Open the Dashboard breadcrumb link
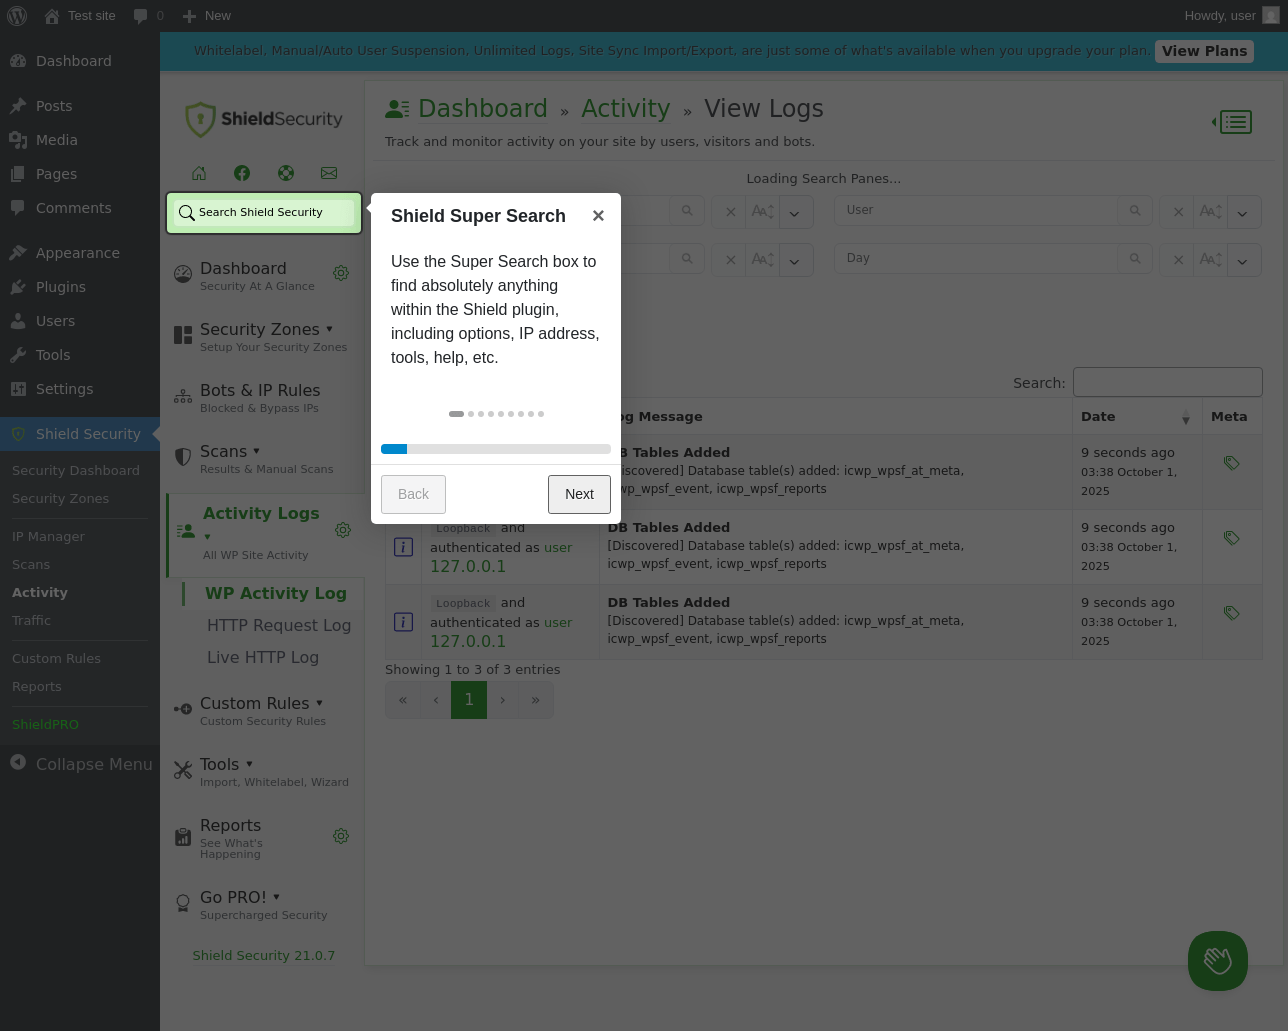 (483, 108)
